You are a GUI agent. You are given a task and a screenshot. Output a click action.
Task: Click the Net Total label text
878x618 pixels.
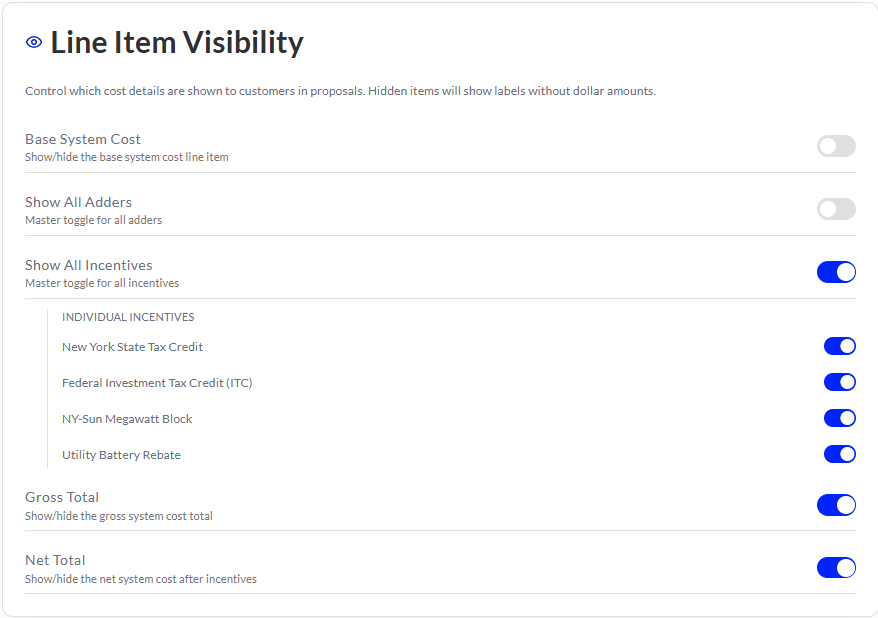[55, 560]
